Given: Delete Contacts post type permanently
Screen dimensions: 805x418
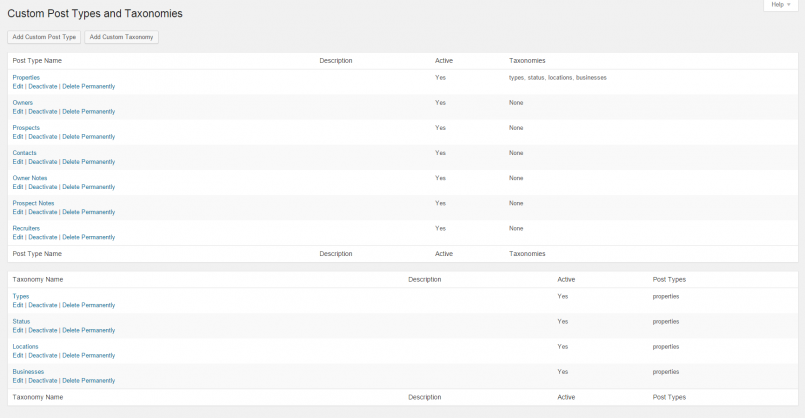Looking at the screenshot, I should pos(89,162).
